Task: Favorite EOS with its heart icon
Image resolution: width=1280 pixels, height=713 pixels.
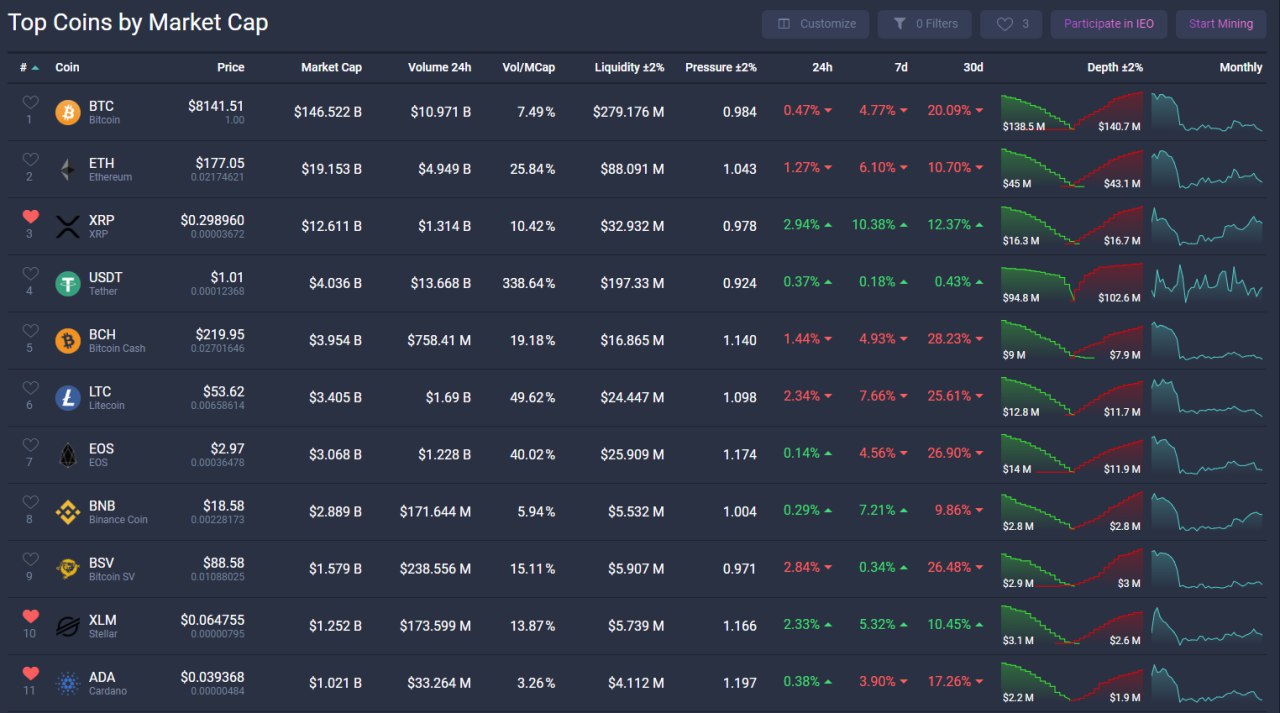Action: (30, 444)
